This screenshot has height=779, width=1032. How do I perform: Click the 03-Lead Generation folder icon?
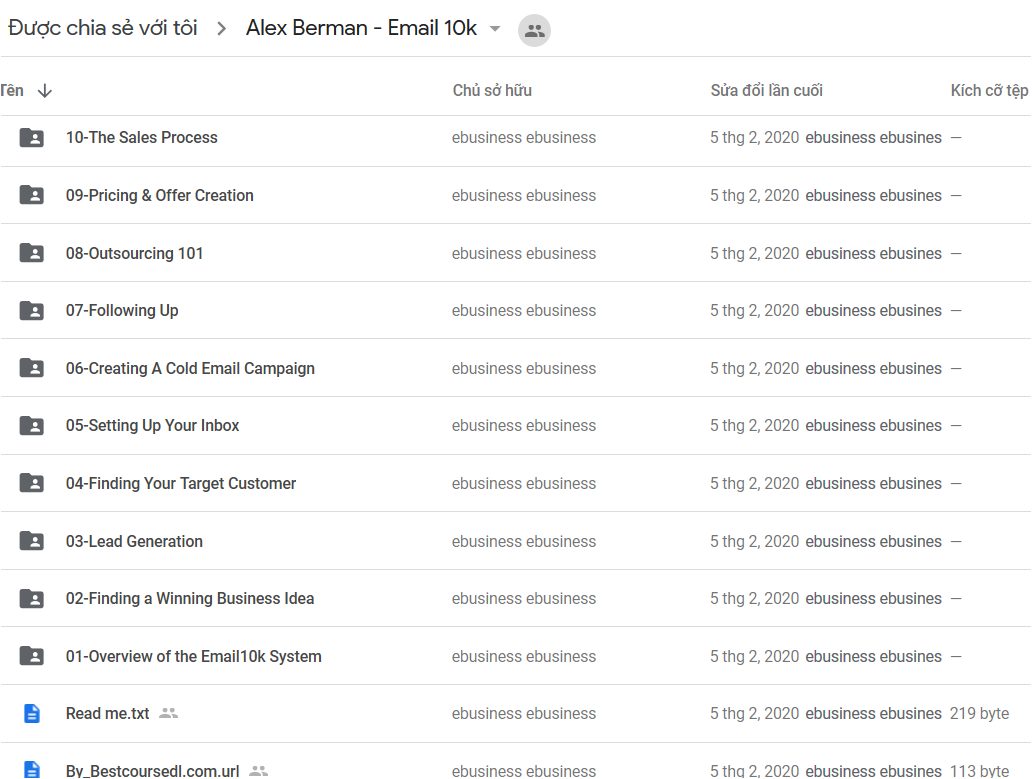[32, 541]
